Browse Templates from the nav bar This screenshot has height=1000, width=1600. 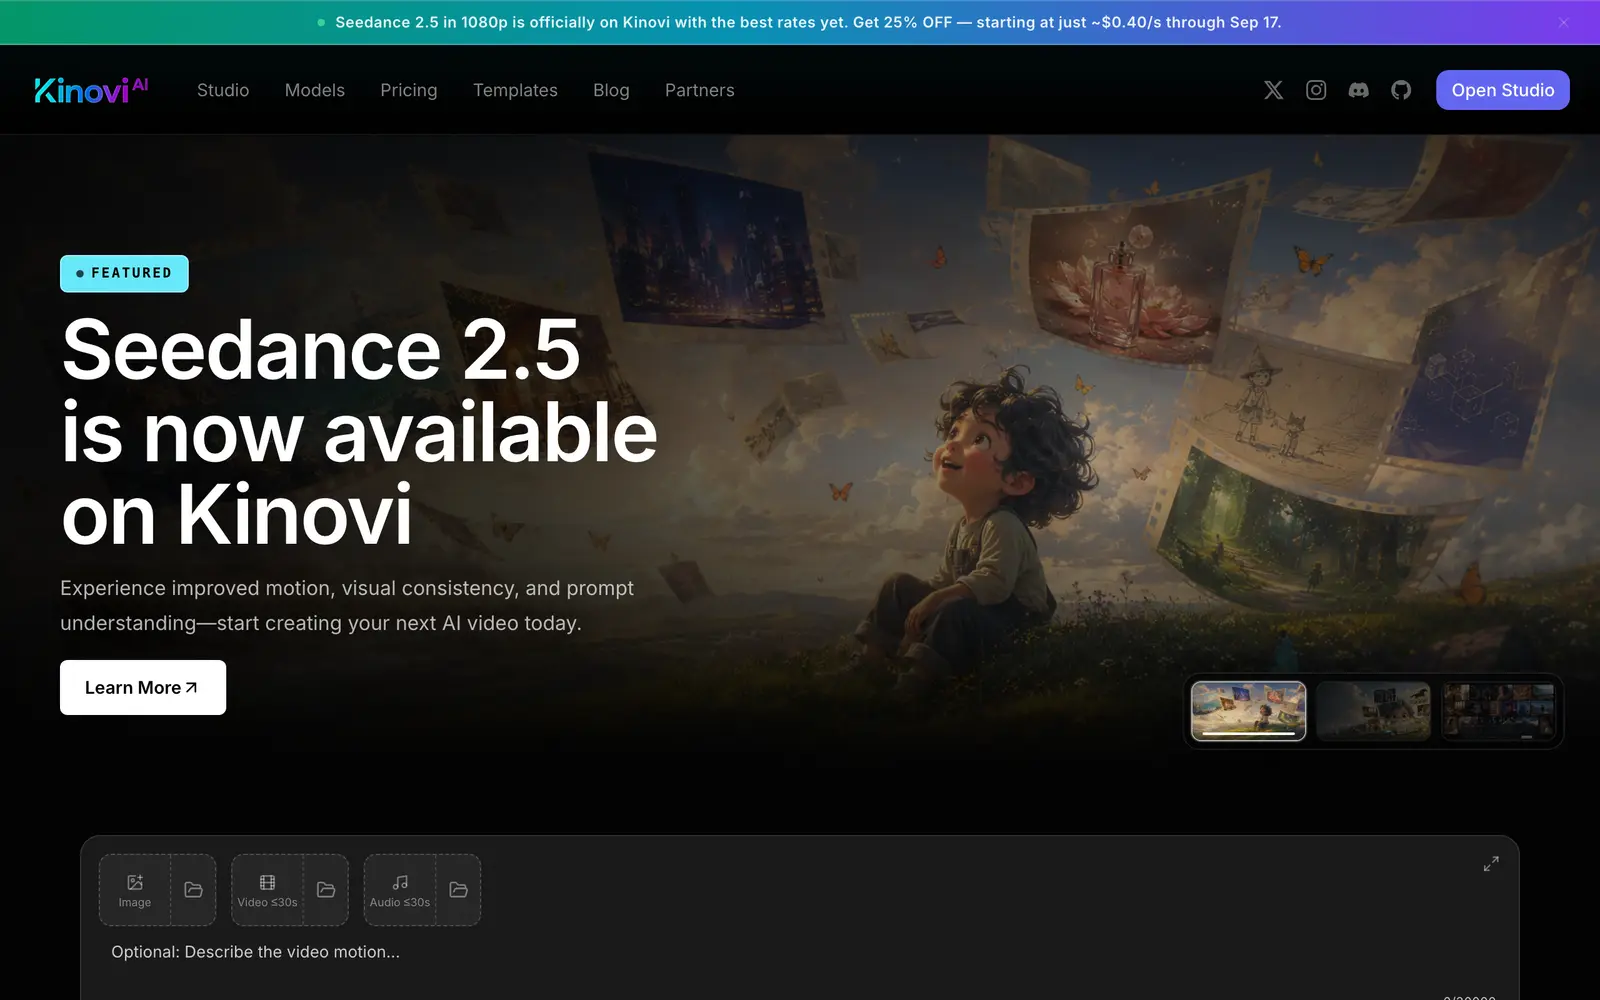[515, 90]
